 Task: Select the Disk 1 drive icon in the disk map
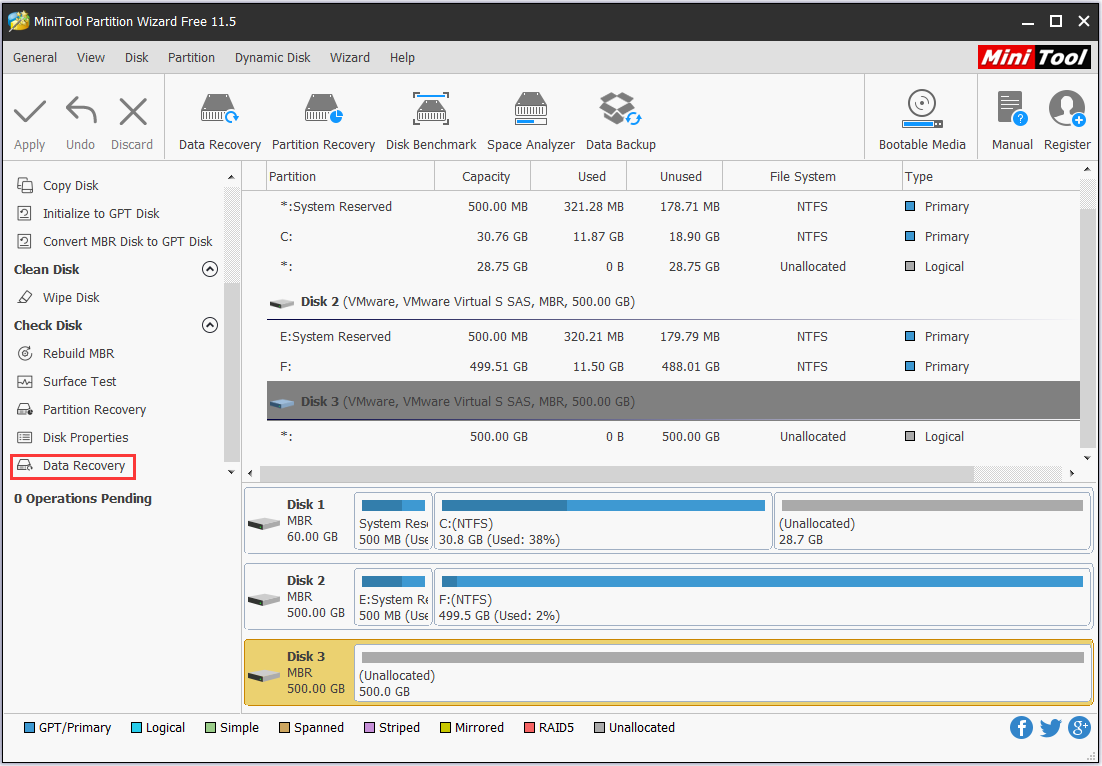click(x=264, y=524)
